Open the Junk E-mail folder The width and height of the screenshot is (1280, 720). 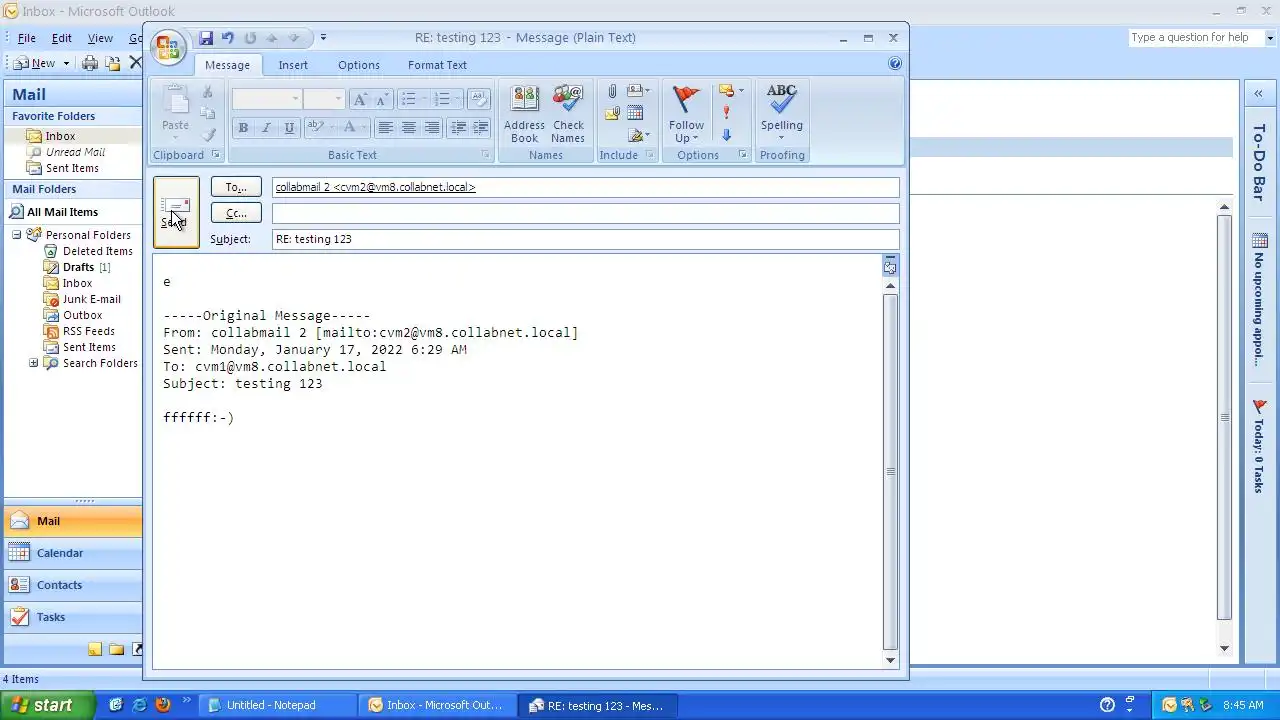(91, 299)
